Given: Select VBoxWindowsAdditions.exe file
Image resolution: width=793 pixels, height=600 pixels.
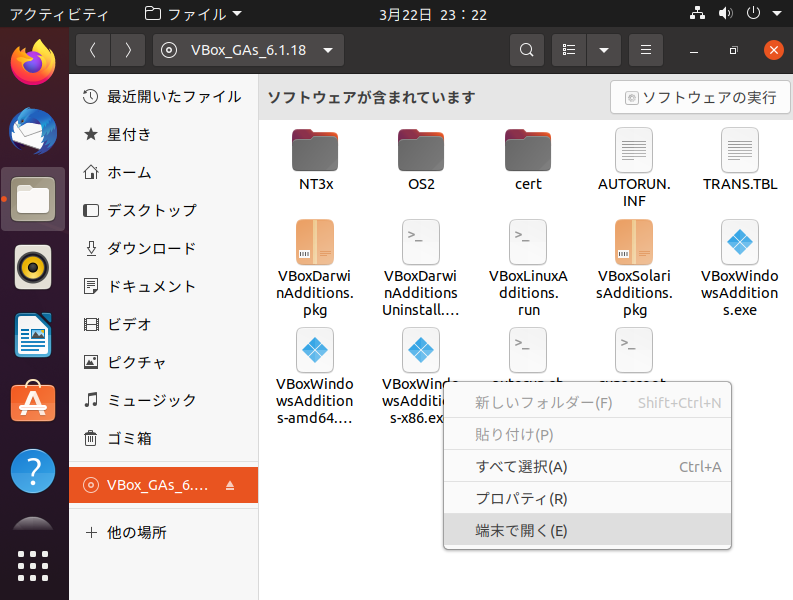Looking at the screenshot, I should coord(740,269).
